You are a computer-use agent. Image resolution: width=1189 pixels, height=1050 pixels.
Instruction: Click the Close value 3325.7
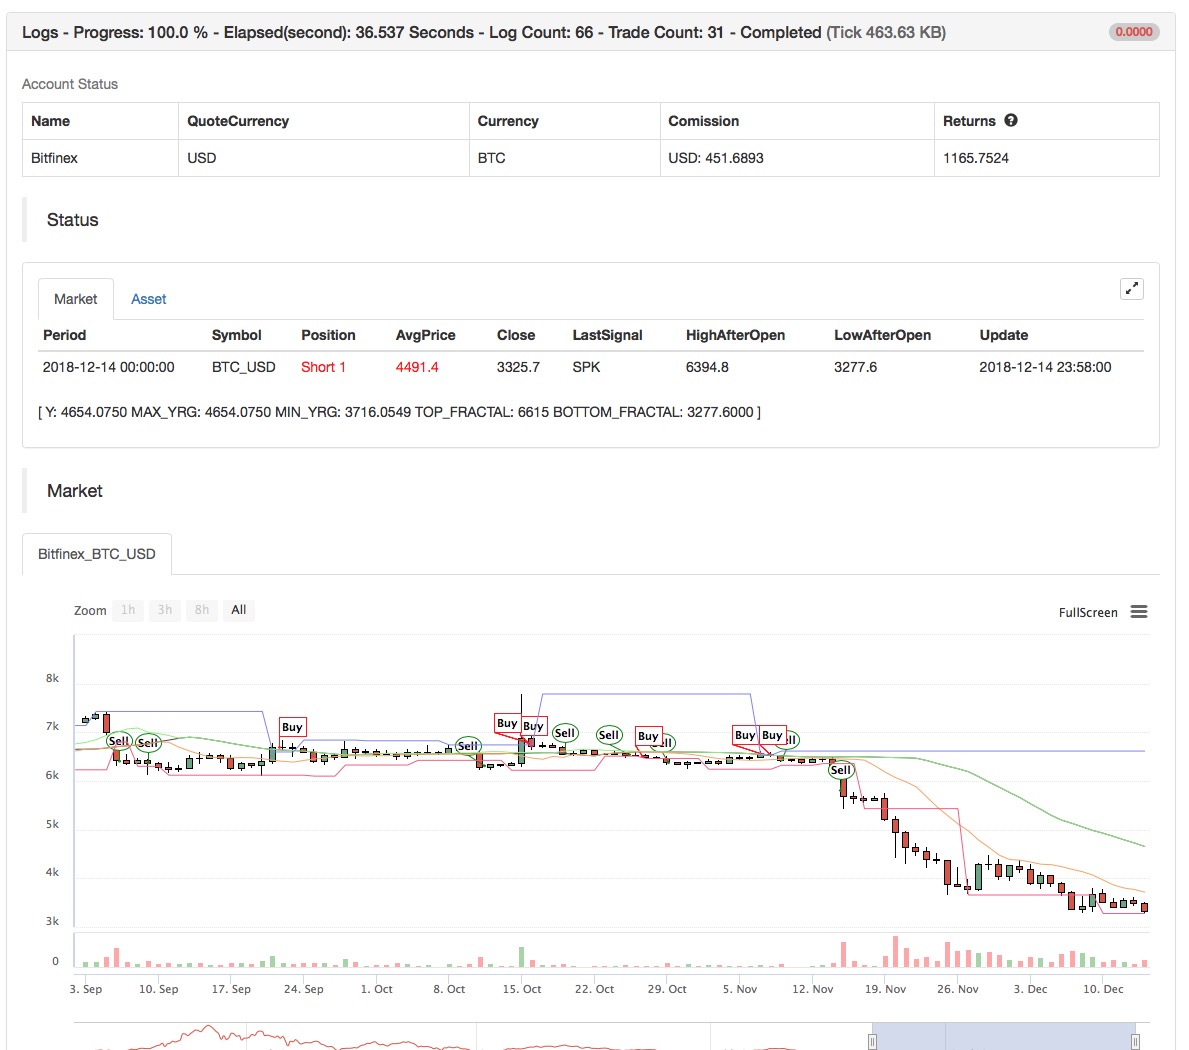[519, 367]
